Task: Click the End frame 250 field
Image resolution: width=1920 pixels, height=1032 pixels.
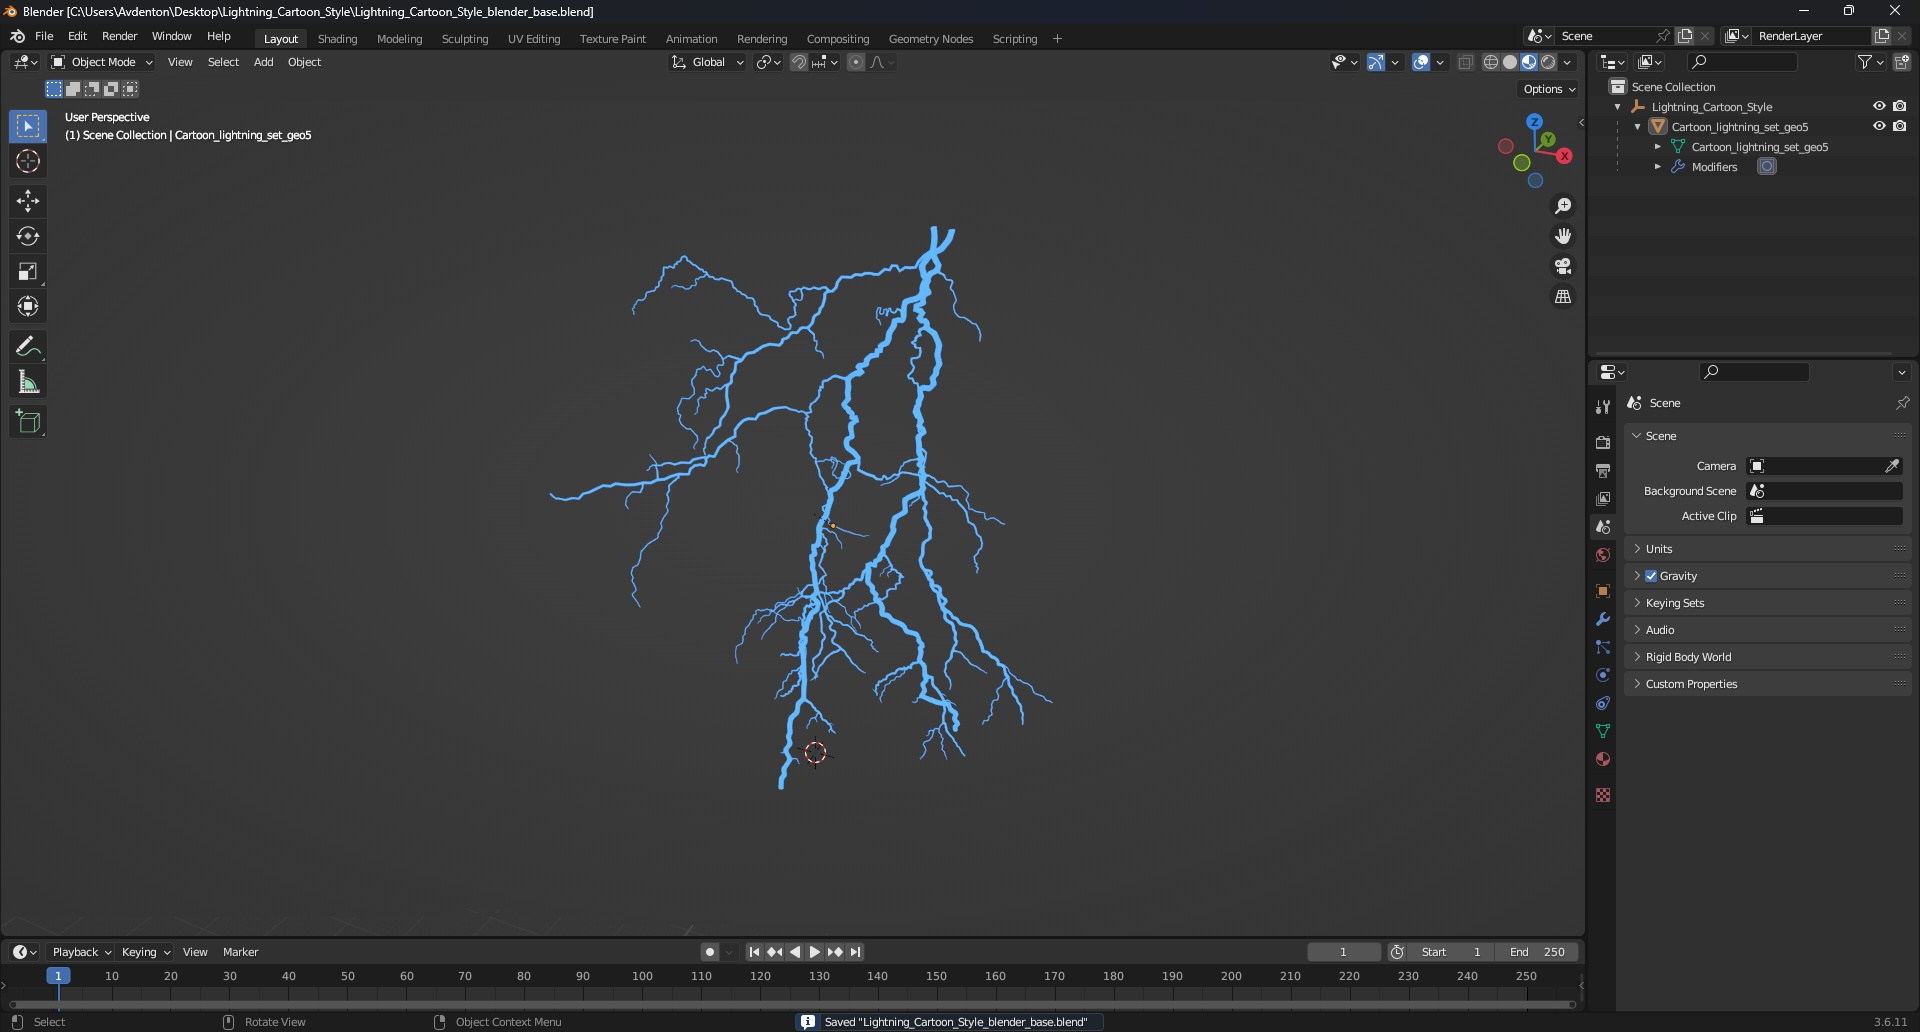Action: [1537, 952]
